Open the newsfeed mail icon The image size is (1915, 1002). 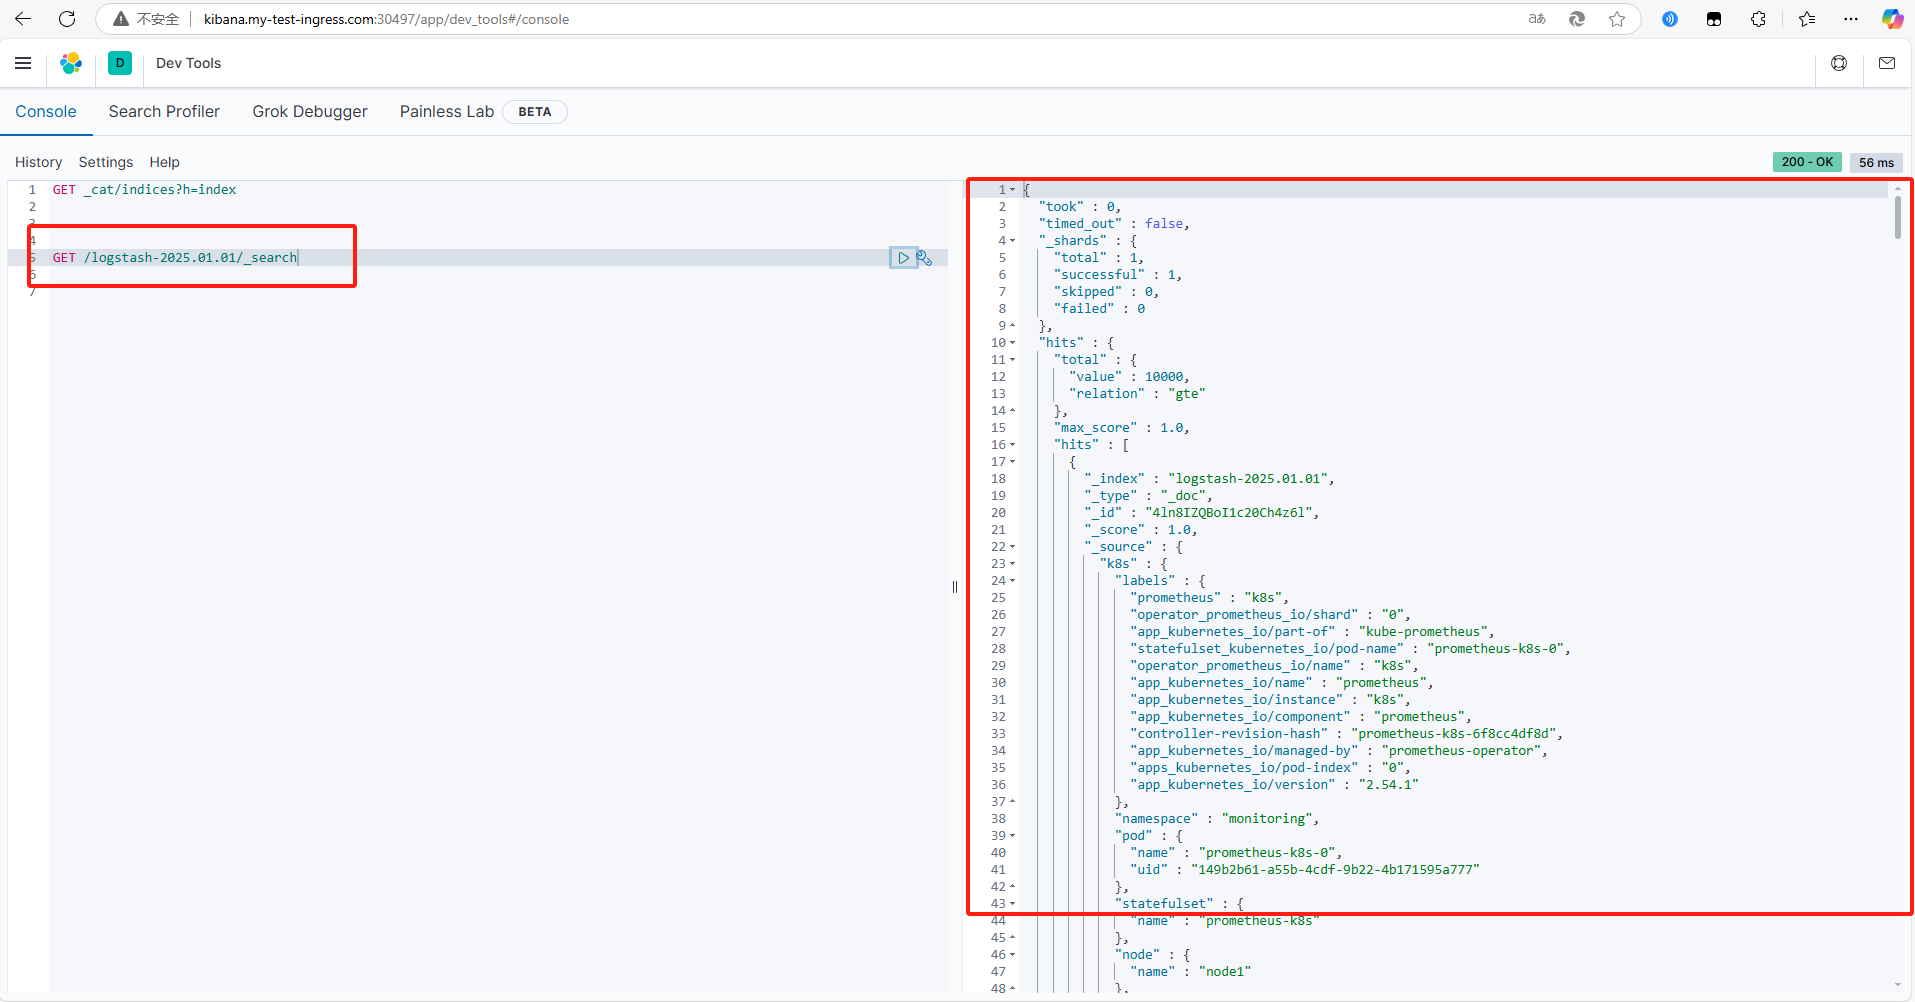pos(1887,63)
